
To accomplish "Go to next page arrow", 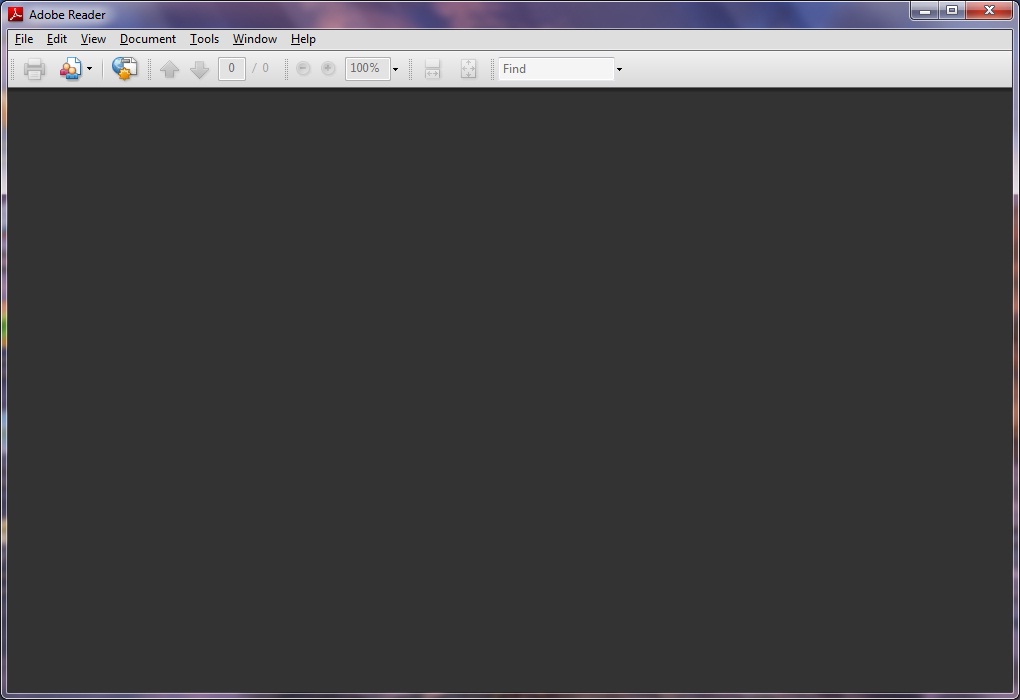I will click(x=200, y=69).
